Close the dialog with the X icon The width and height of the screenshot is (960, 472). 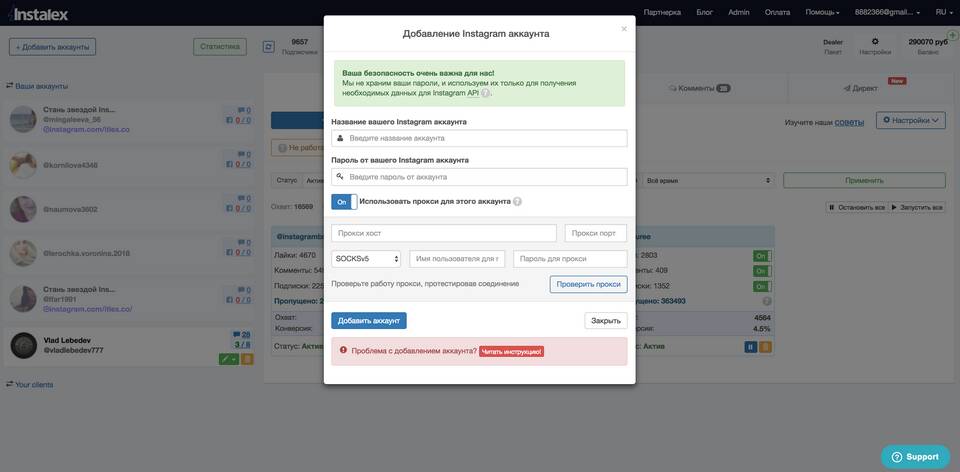[x=624, y=29]
